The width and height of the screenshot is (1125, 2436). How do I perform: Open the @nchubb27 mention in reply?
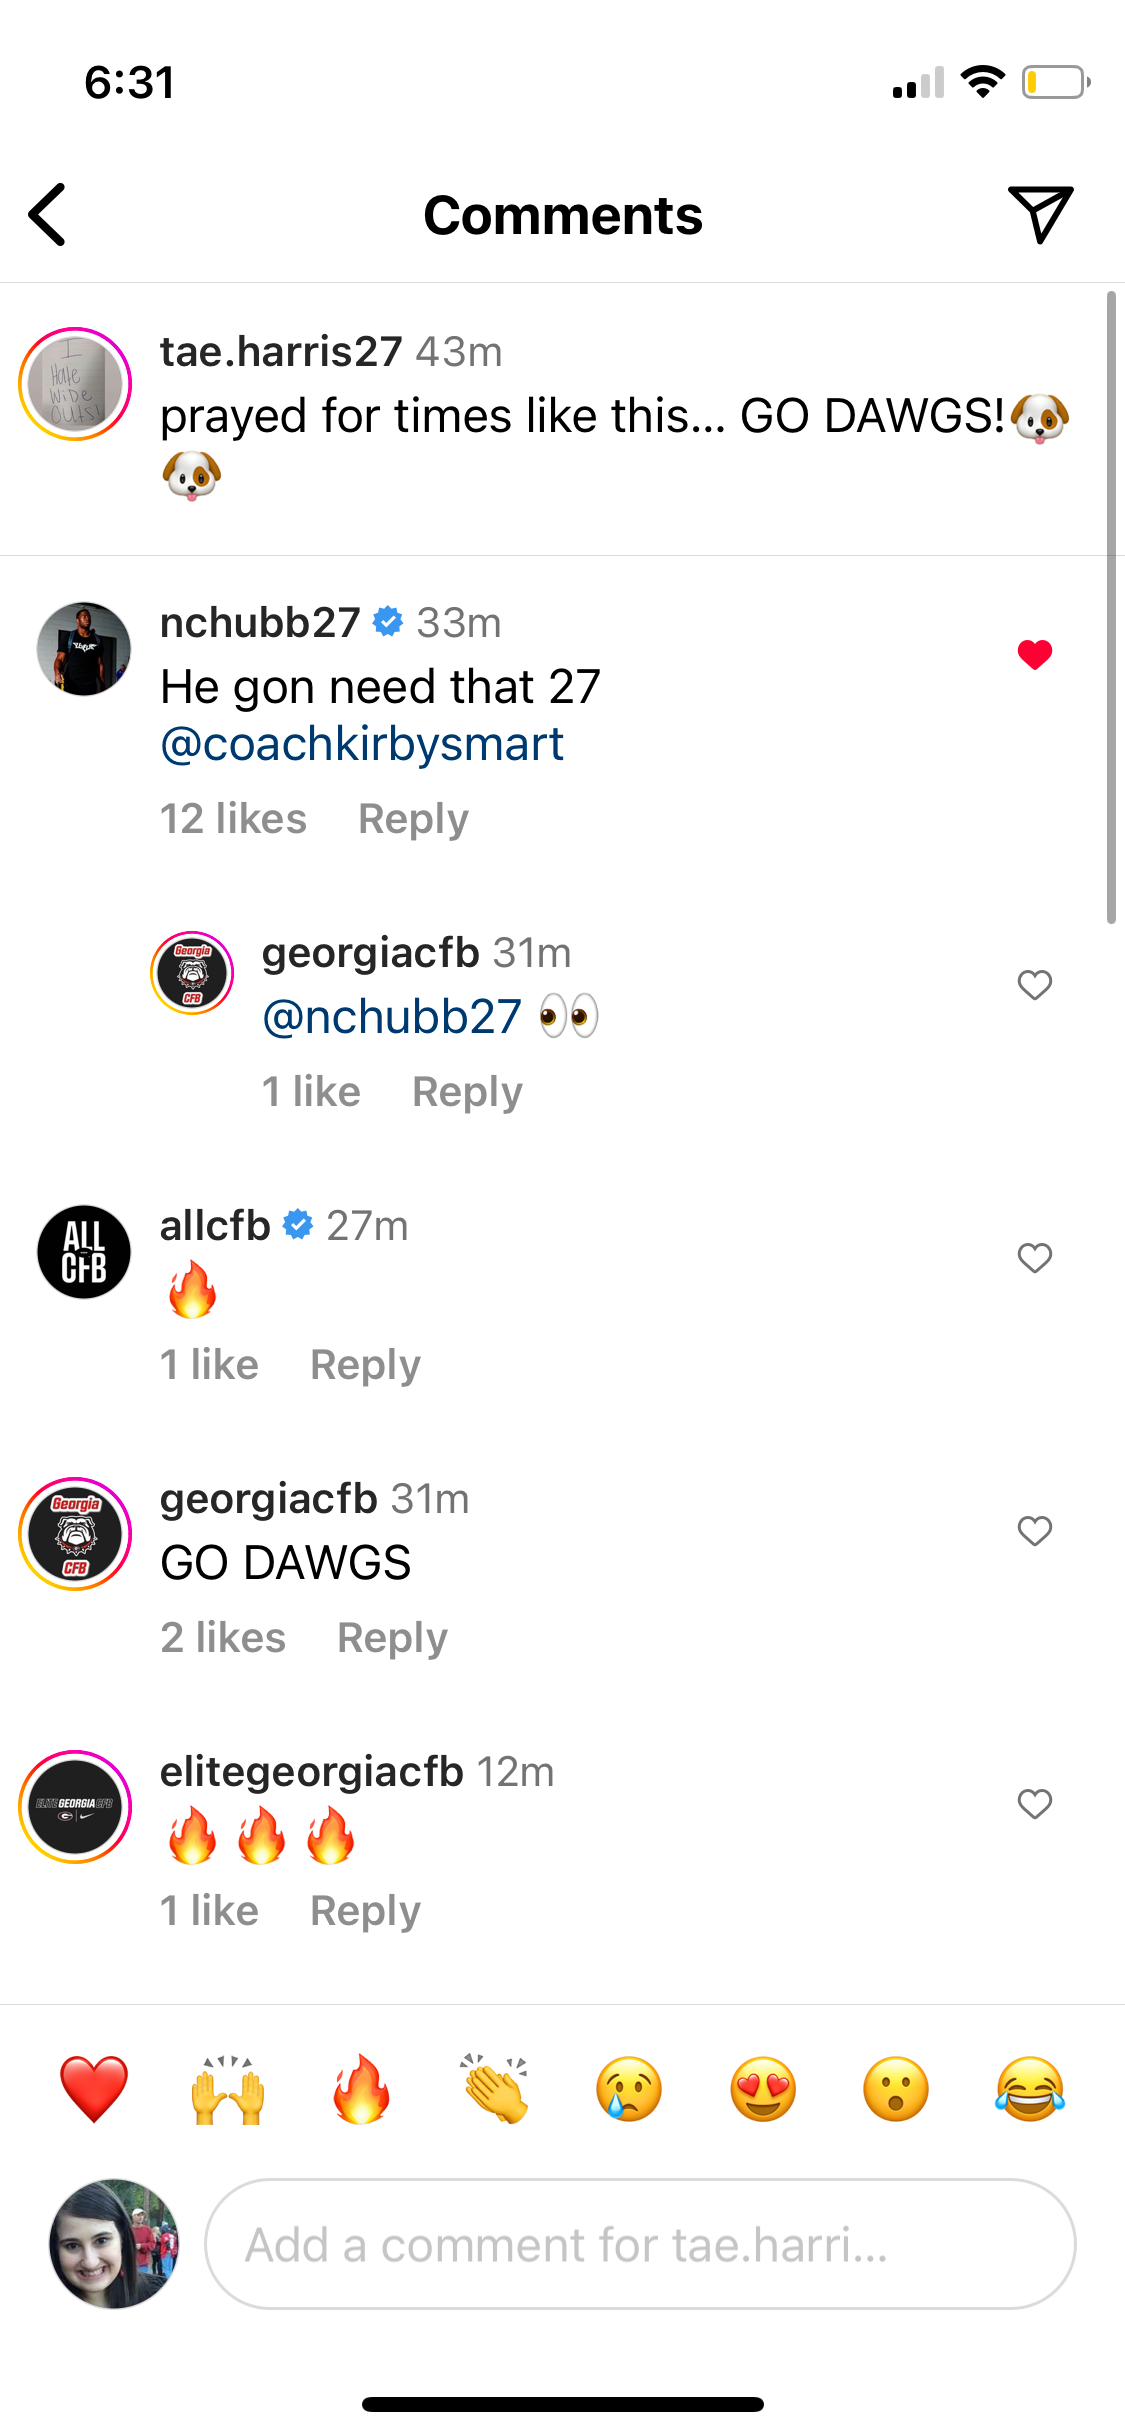coord(392,1017)
